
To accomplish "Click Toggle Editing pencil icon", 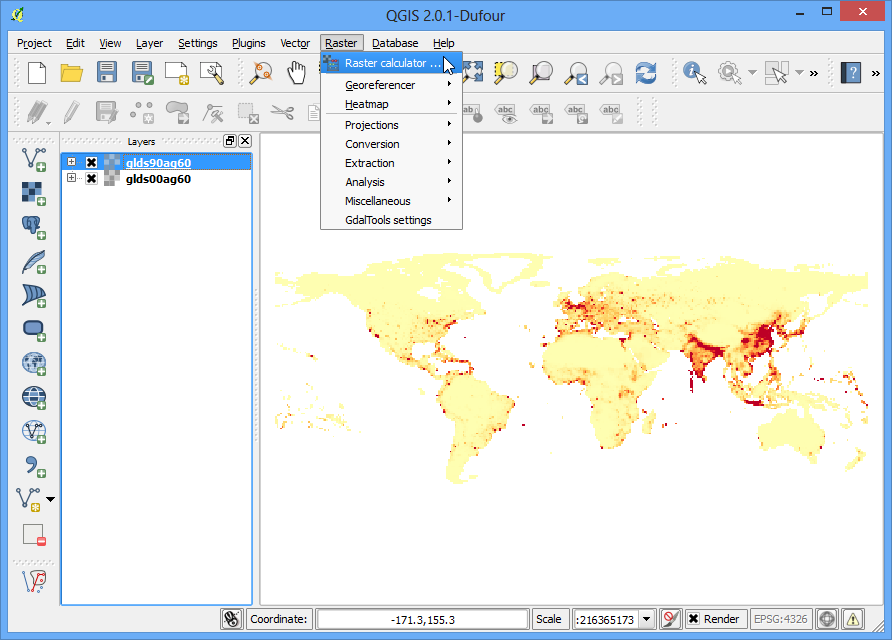I will (x=71, y=112).
